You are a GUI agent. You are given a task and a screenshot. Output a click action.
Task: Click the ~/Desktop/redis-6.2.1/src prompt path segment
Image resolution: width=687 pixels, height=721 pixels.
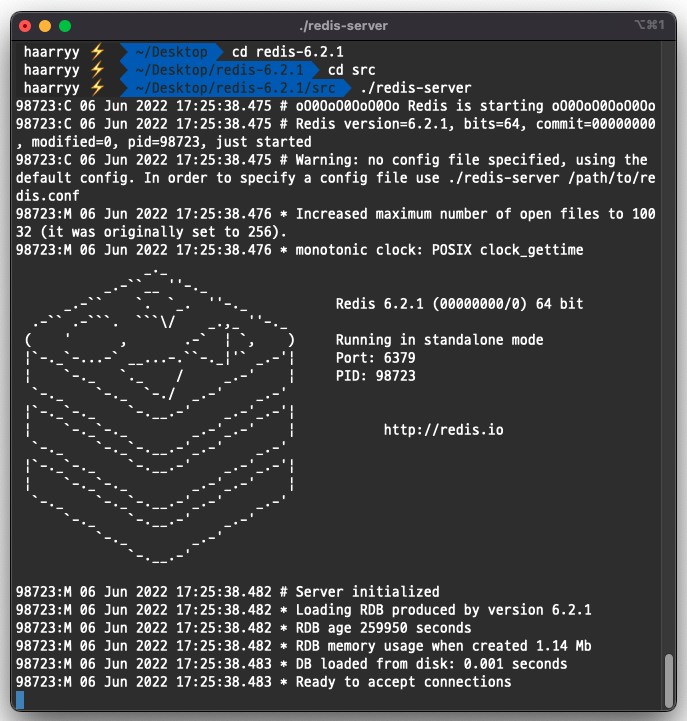[235, 88]
